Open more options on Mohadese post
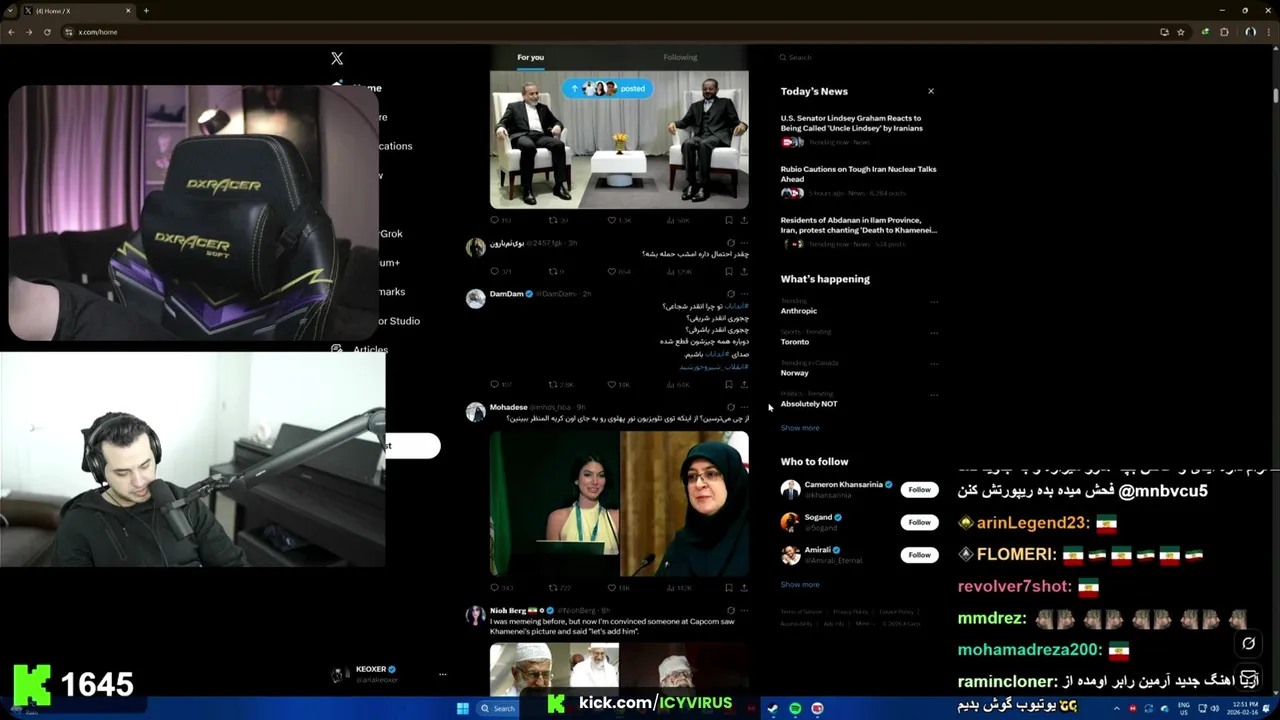1280x720 pixels. tap(744, 407)
